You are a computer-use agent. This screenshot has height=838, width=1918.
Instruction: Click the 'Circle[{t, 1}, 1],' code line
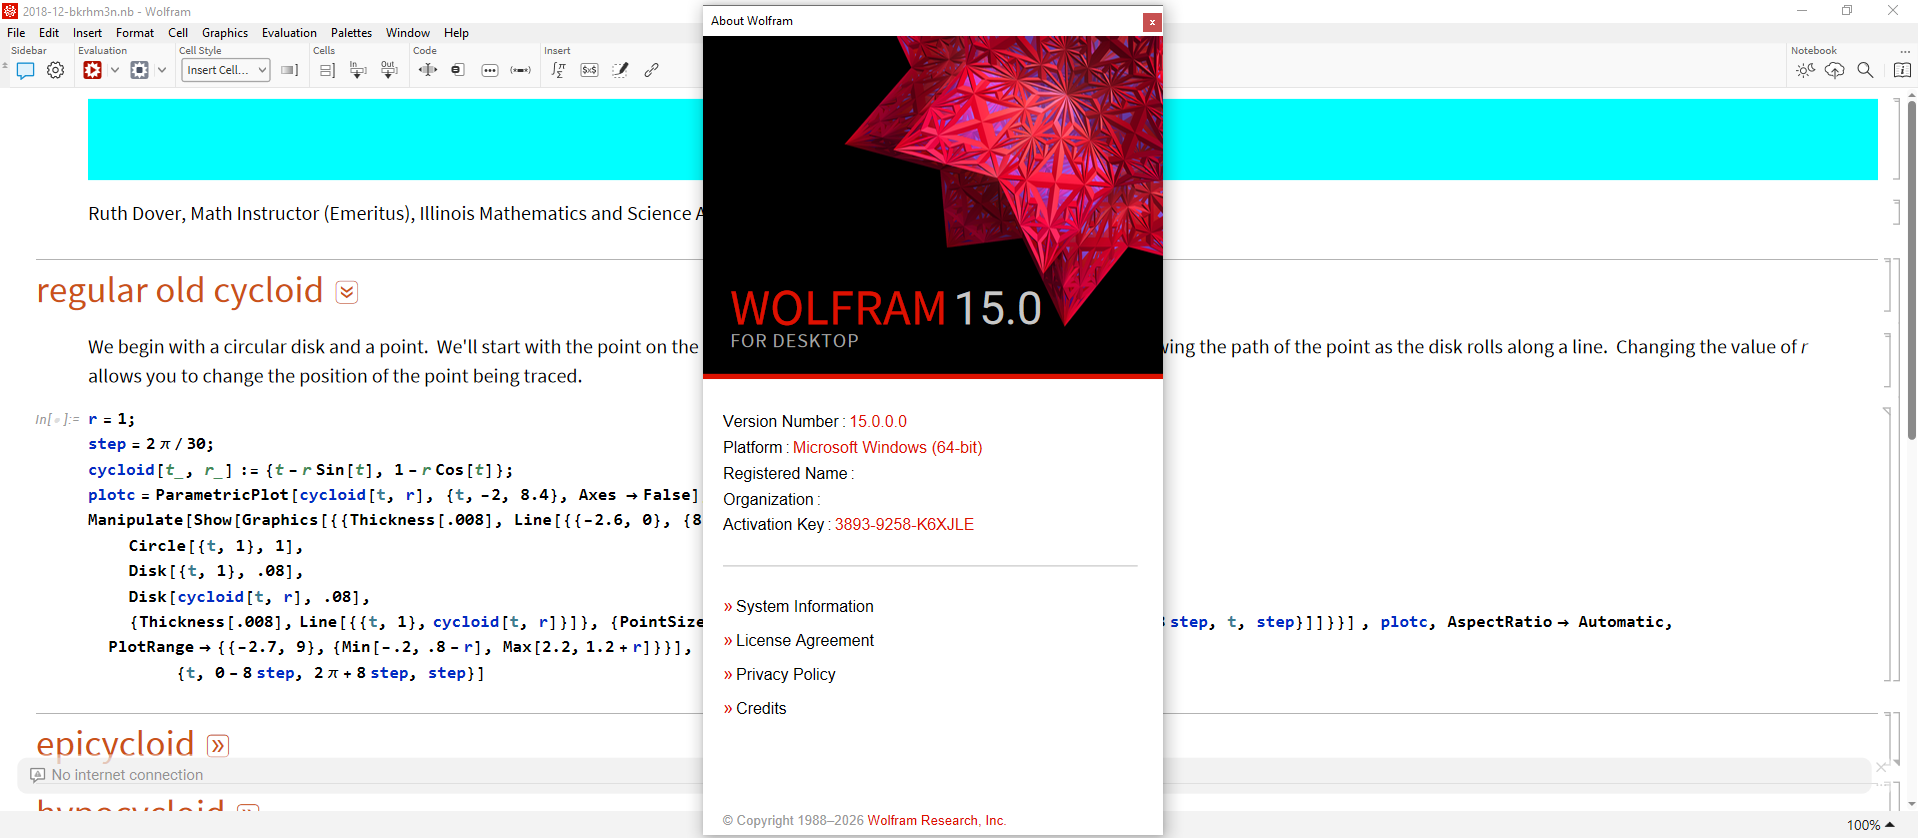tap(215, 546)
